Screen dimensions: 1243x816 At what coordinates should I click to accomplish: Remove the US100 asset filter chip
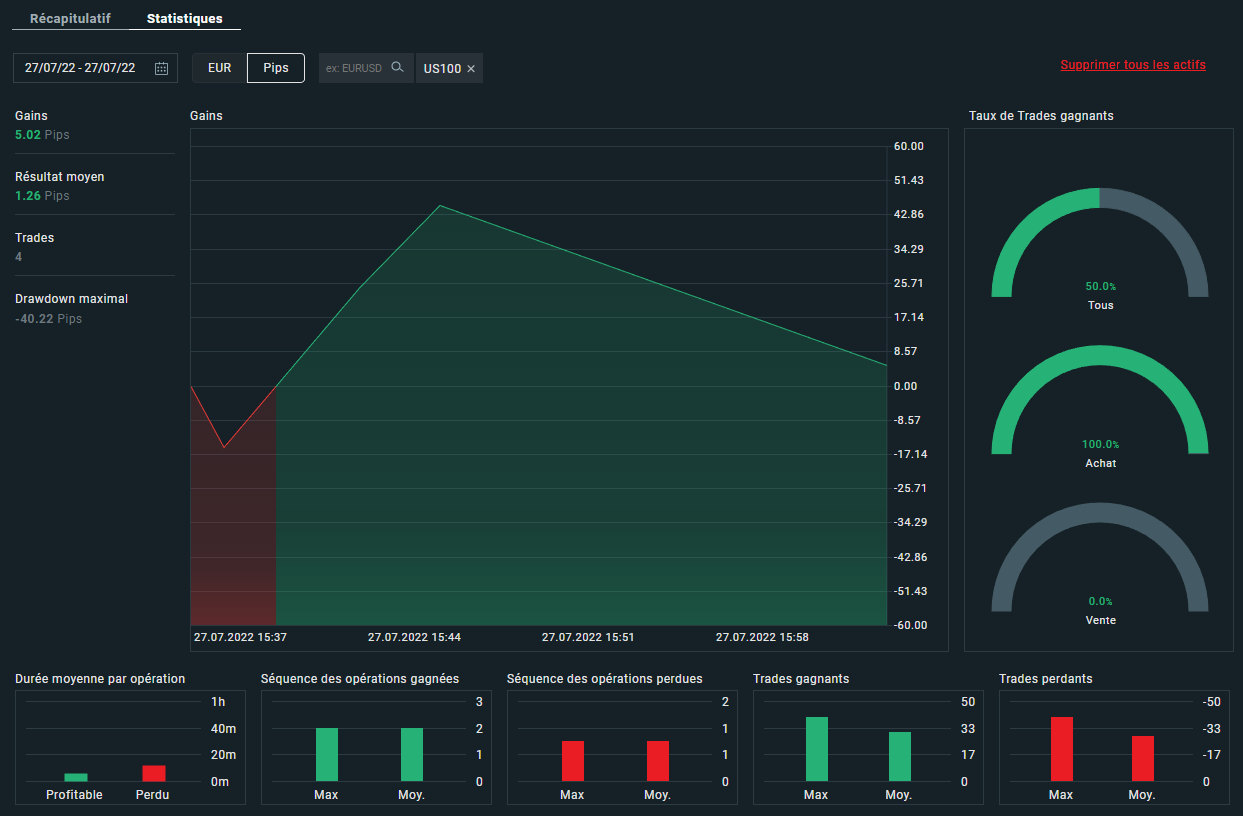471,69
